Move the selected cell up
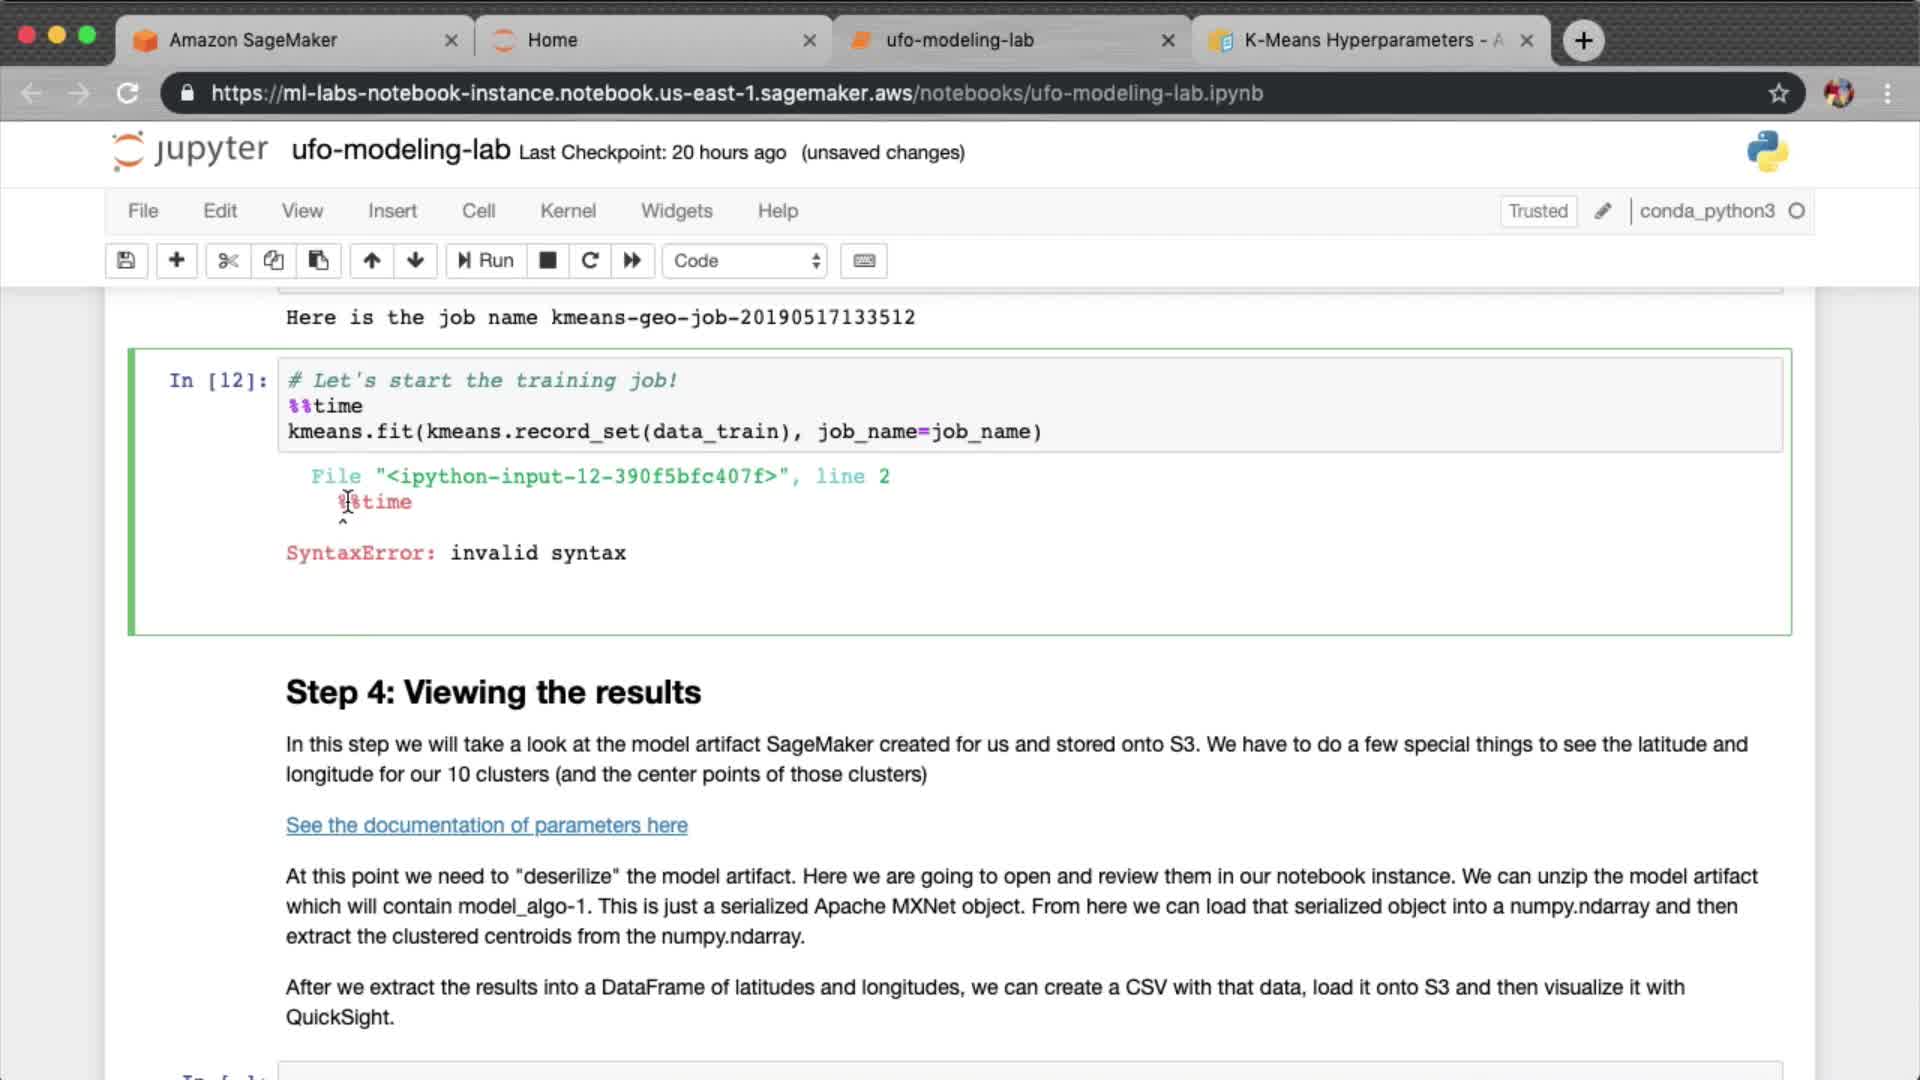This screenshot has width=1920, height=1080. 371,261
